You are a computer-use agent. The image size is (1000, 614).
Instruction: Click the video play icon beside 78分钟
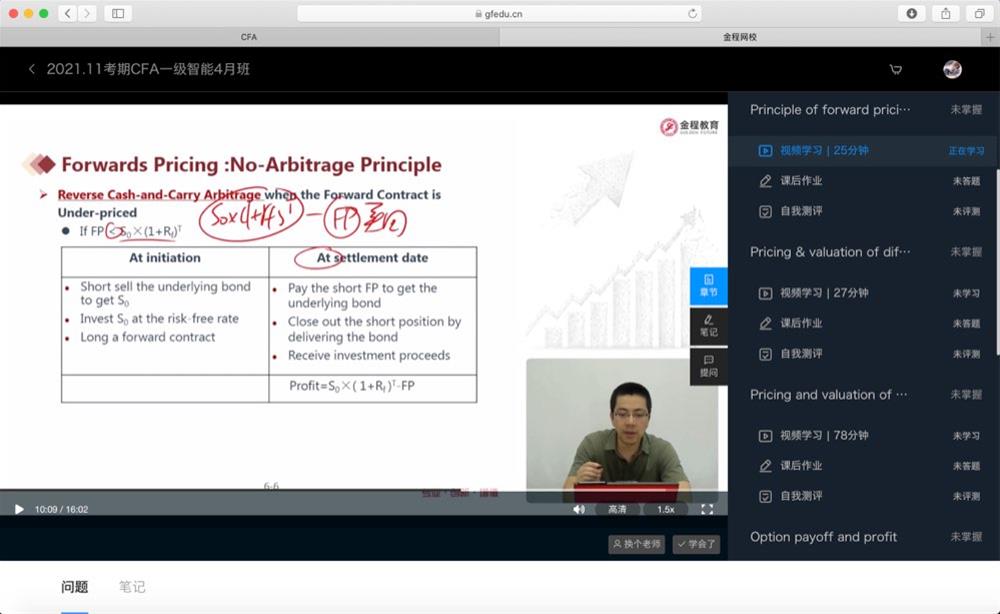pyautogui.click(x=765, y=435)
